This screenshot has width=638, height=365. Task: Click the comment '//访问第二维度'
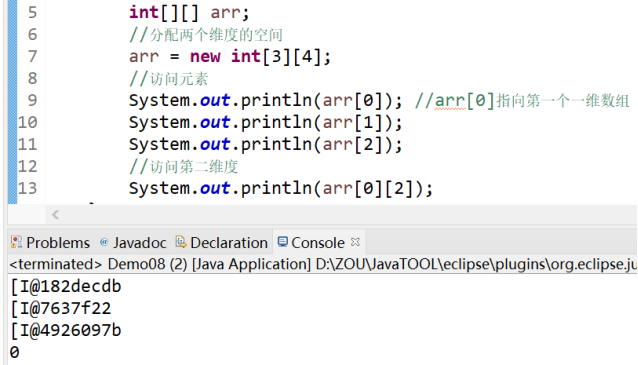point(184,166)
